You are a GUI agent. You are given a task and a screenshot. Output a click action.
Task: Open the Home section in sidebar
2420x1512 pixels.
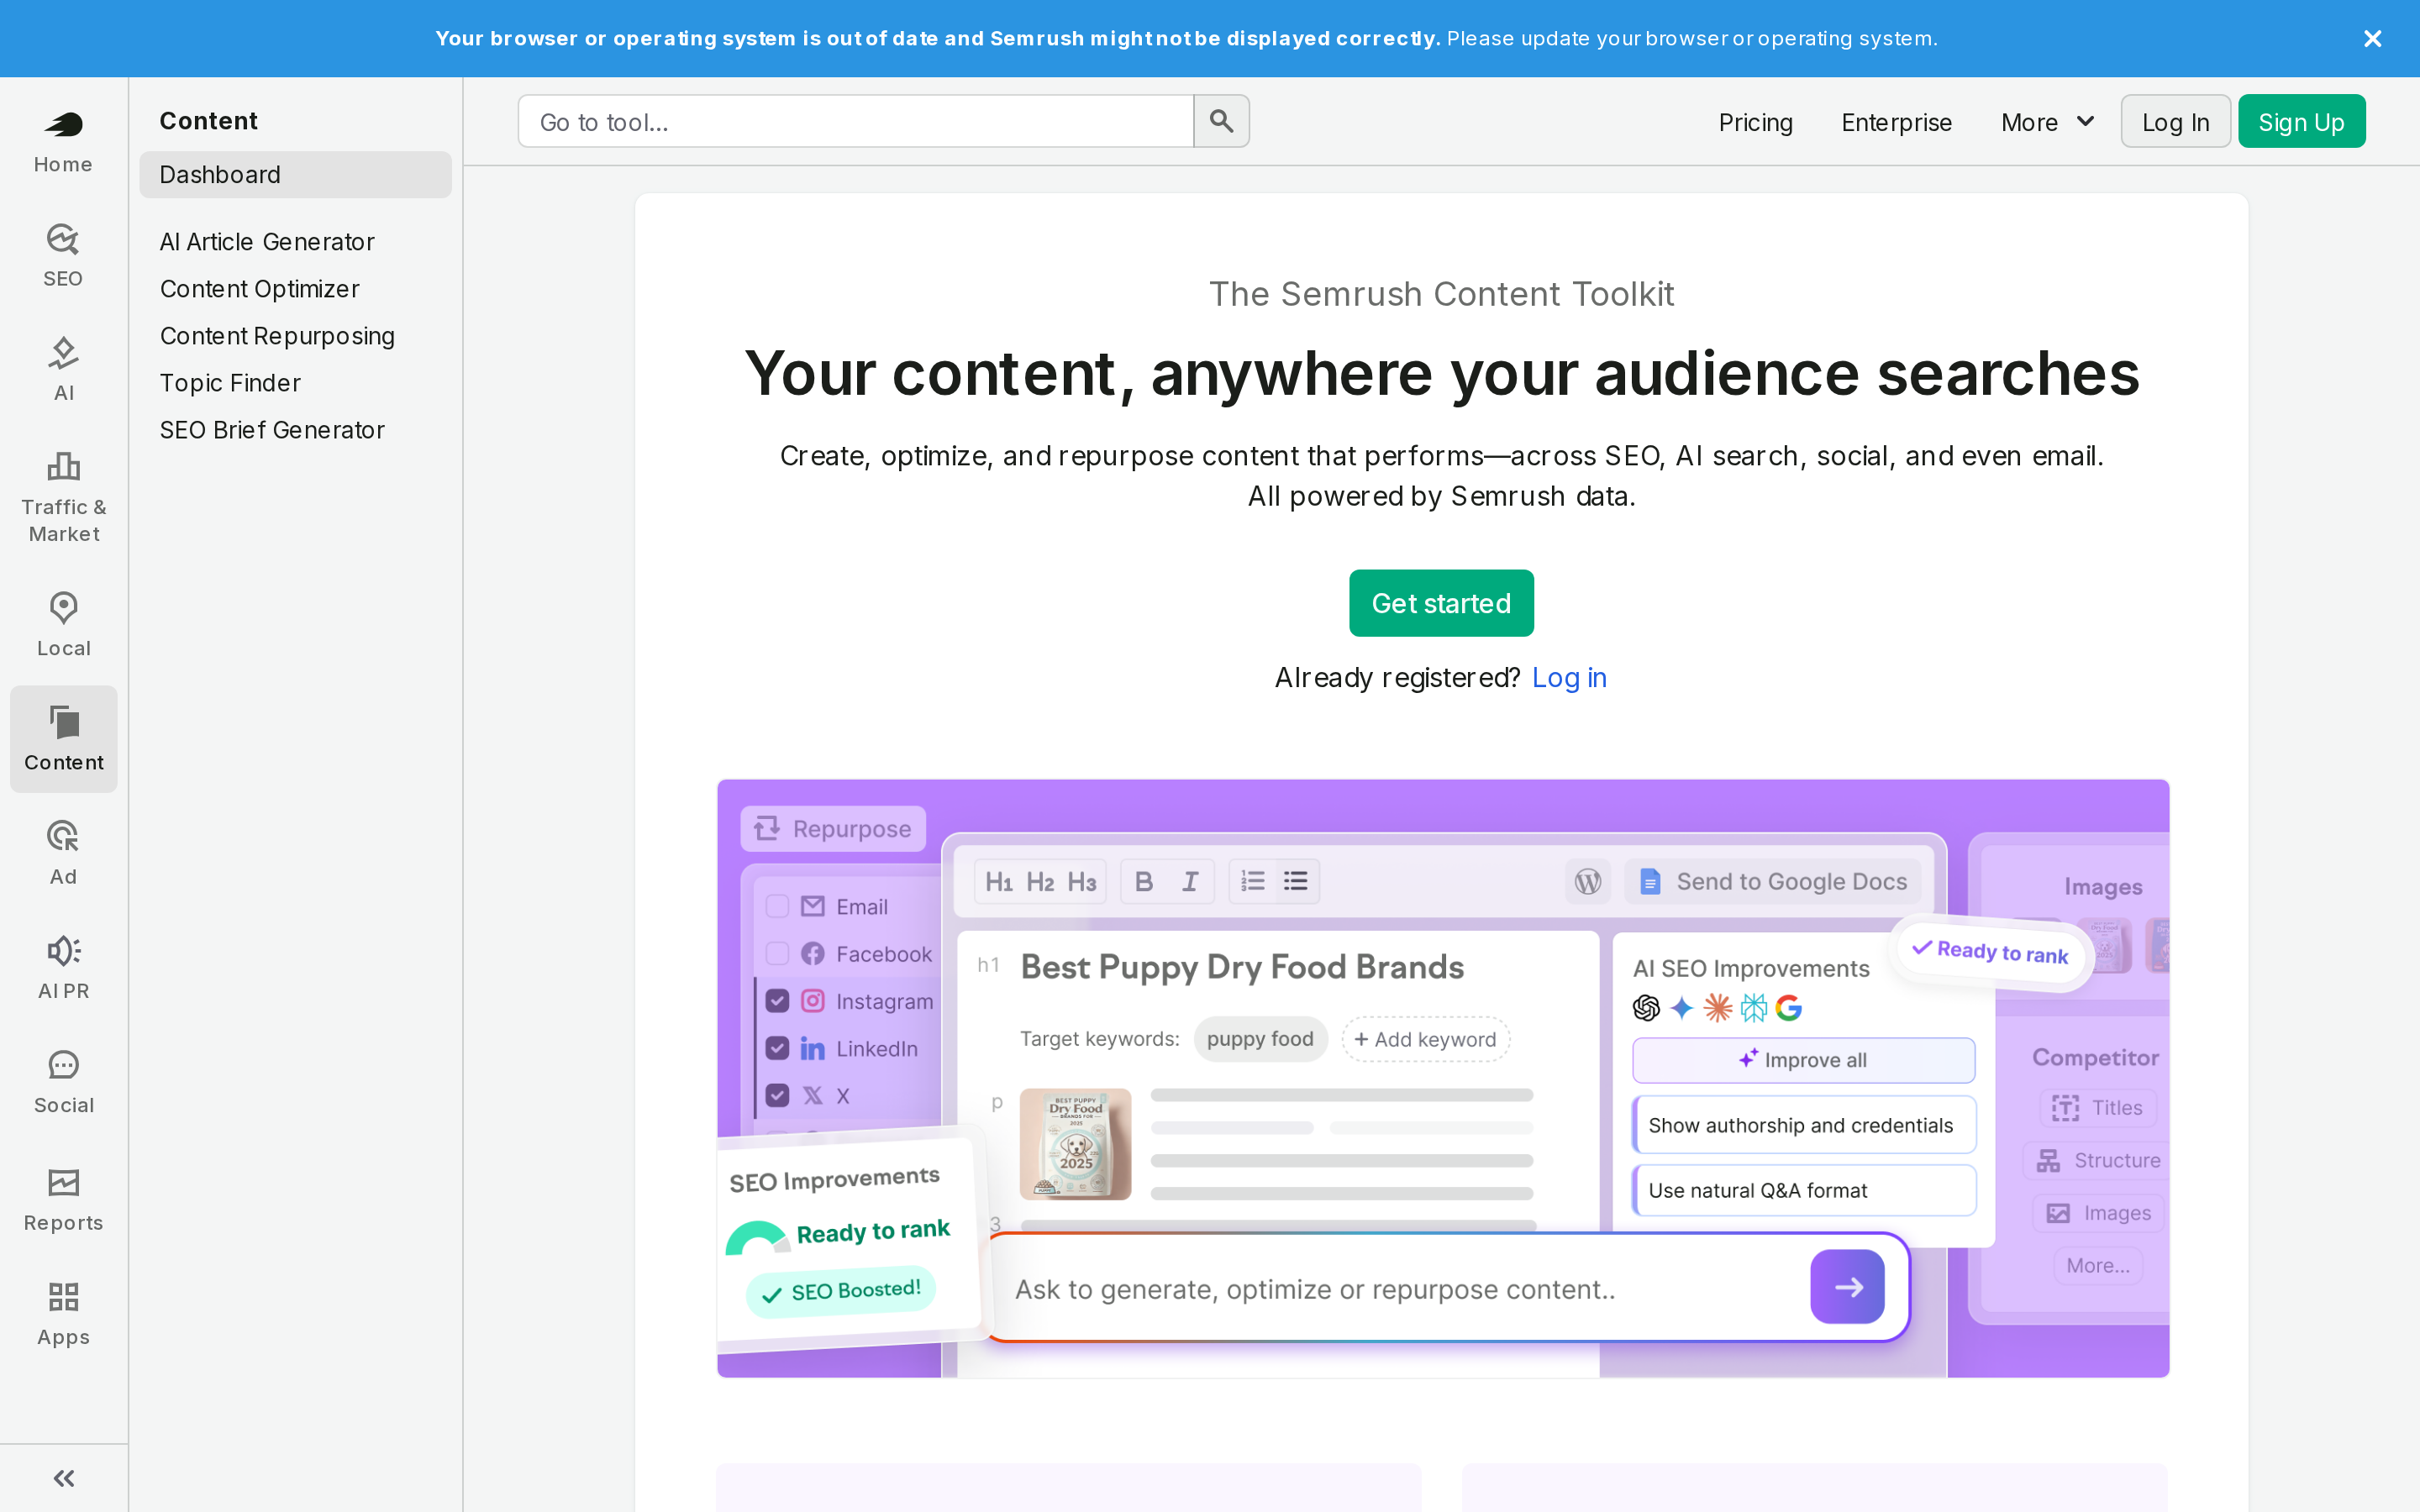(x=63, y=142)
